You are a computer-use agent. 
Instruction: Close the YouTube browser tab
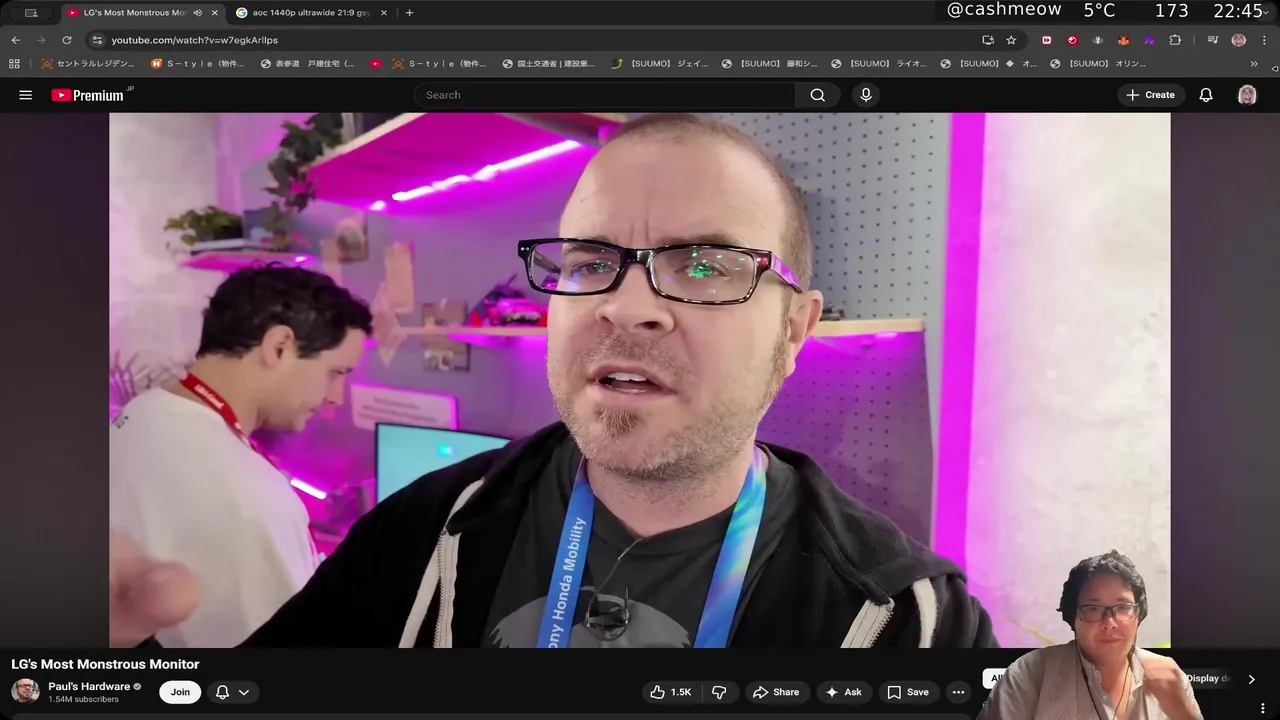pyautogui.click(x=214, y=13)
